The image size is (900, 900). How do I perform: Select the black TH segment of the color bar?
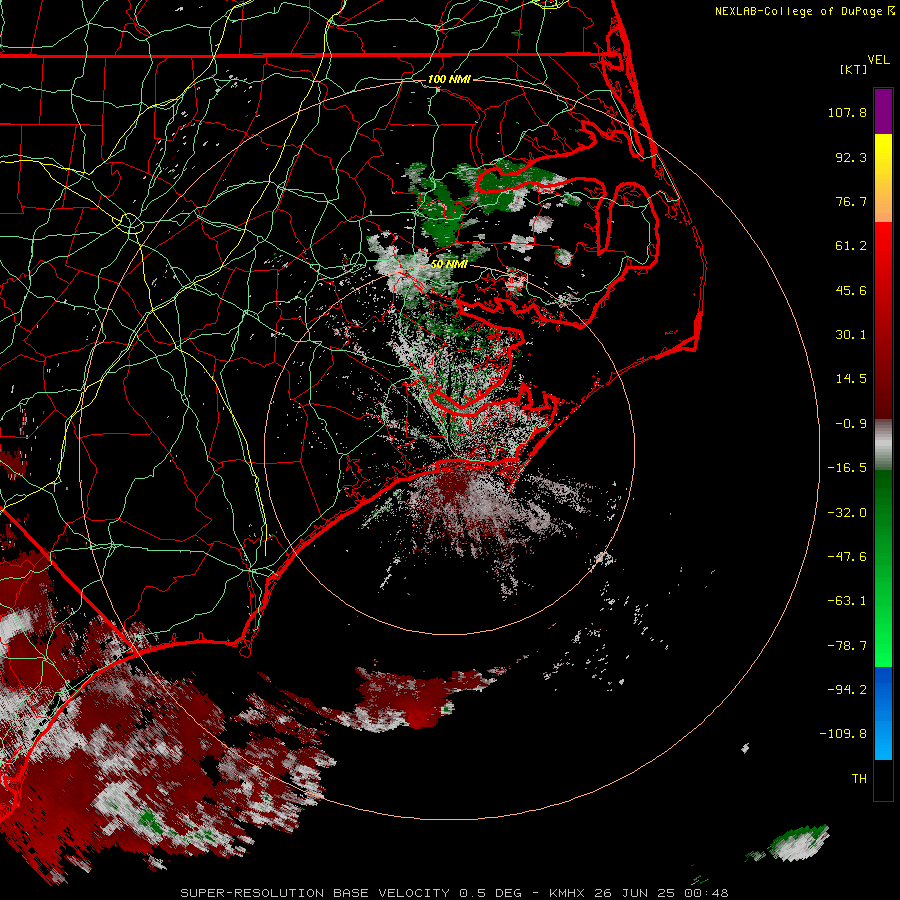[x=883, y=779]
